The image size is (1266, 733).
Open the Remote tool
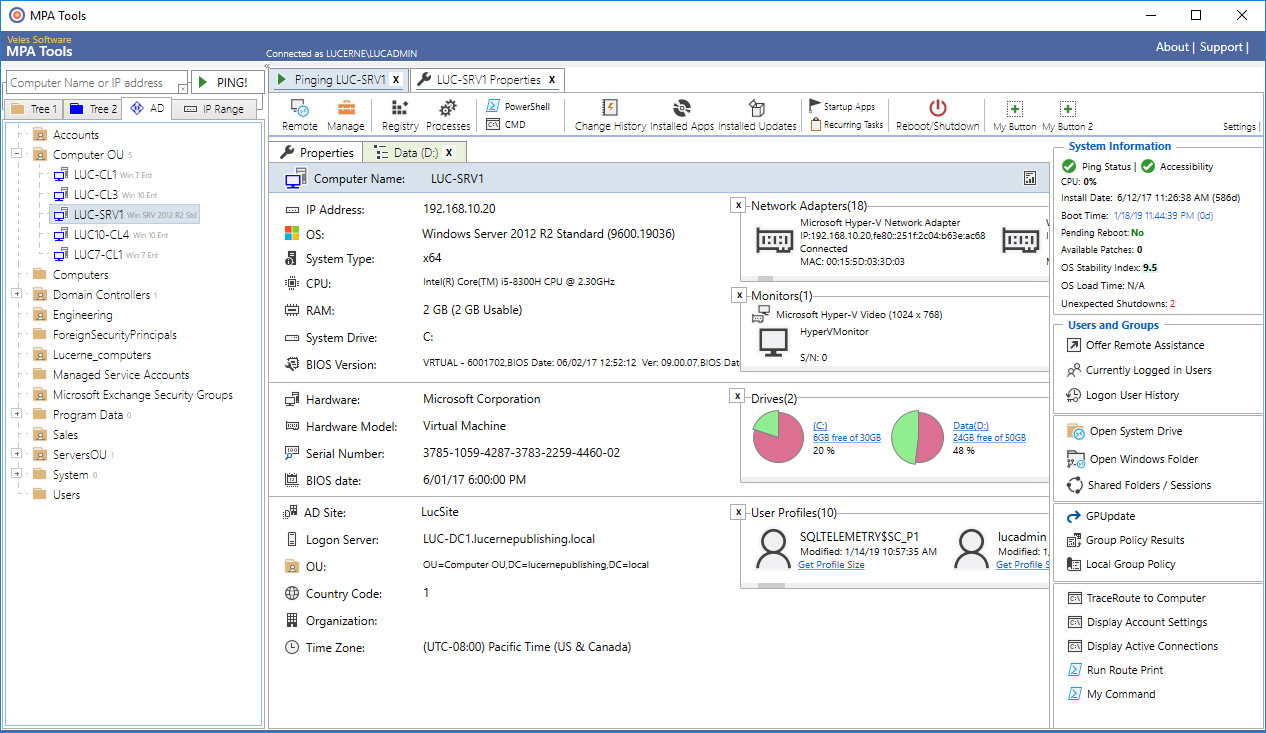(299, 115)
